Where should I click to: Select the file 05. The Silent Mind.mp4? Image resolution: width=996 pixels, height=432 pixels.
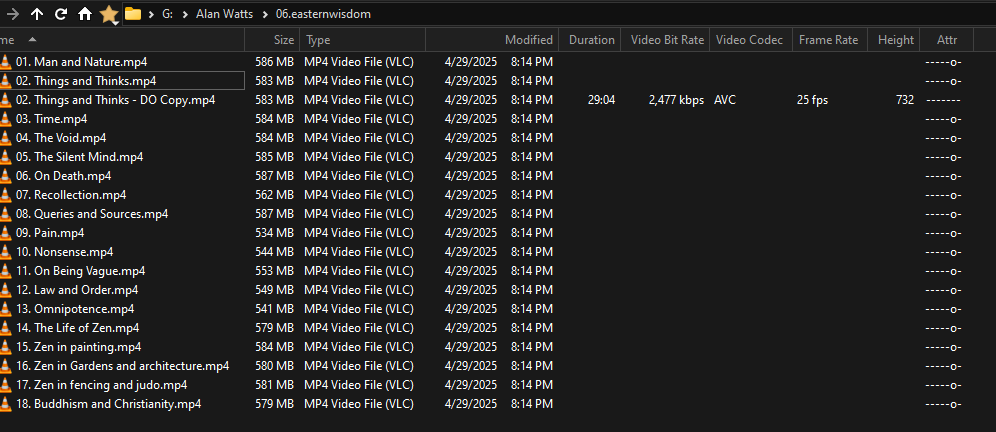coord(88,157)
